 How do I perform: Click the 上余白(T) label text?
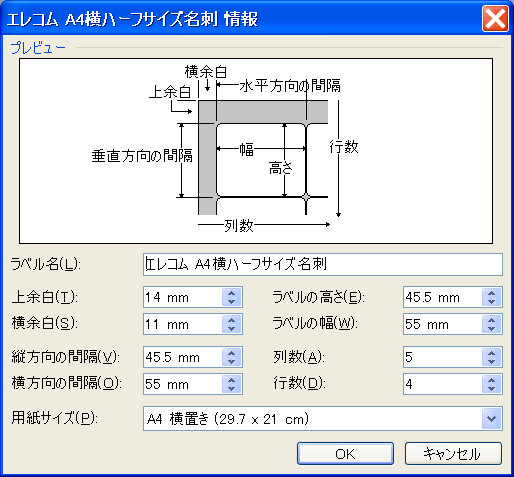pyautogui.click(x=45, y=297)
